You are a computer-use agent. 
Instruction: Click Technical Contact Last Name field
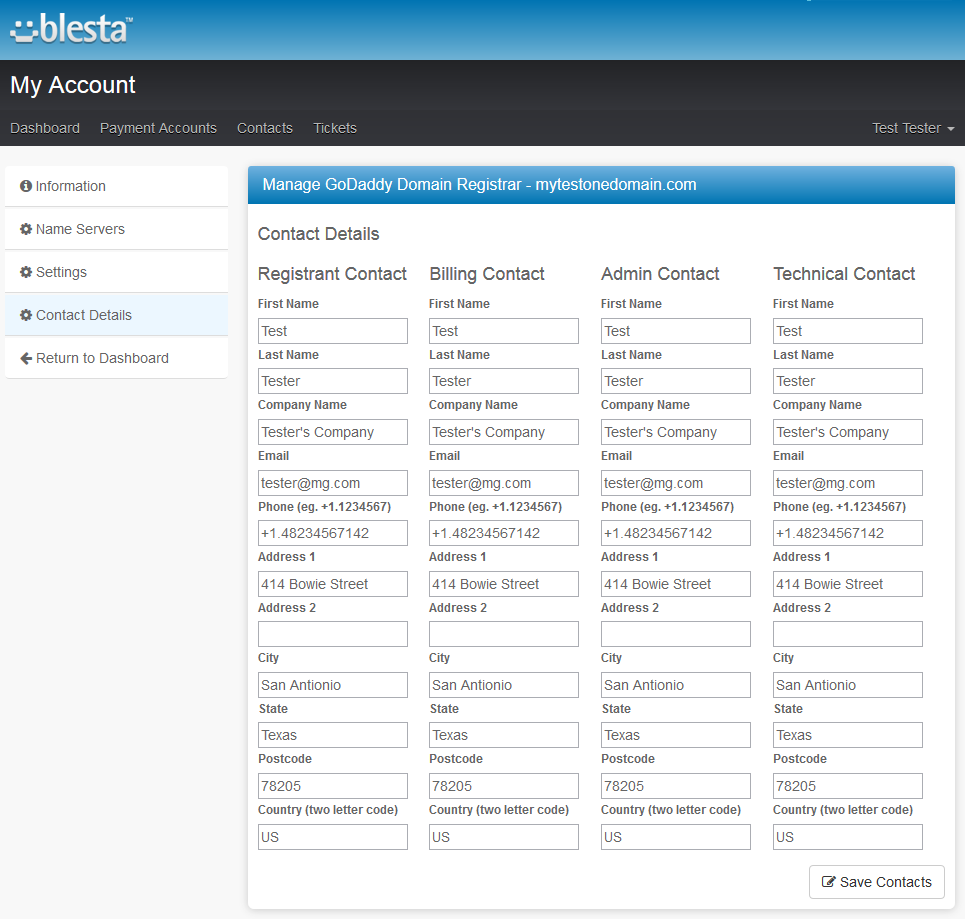click(x=848, y=381)
